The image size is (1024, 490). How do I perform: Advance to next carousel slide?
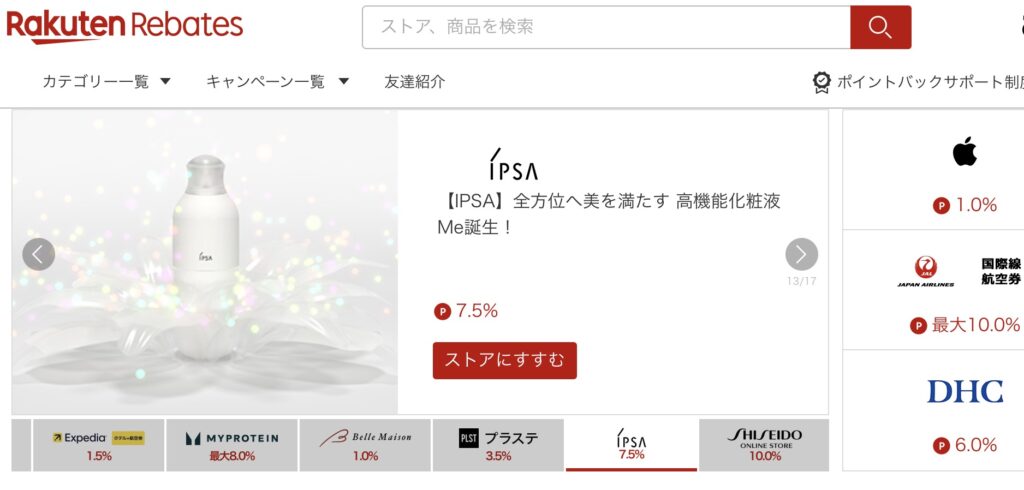click(801, 254)
